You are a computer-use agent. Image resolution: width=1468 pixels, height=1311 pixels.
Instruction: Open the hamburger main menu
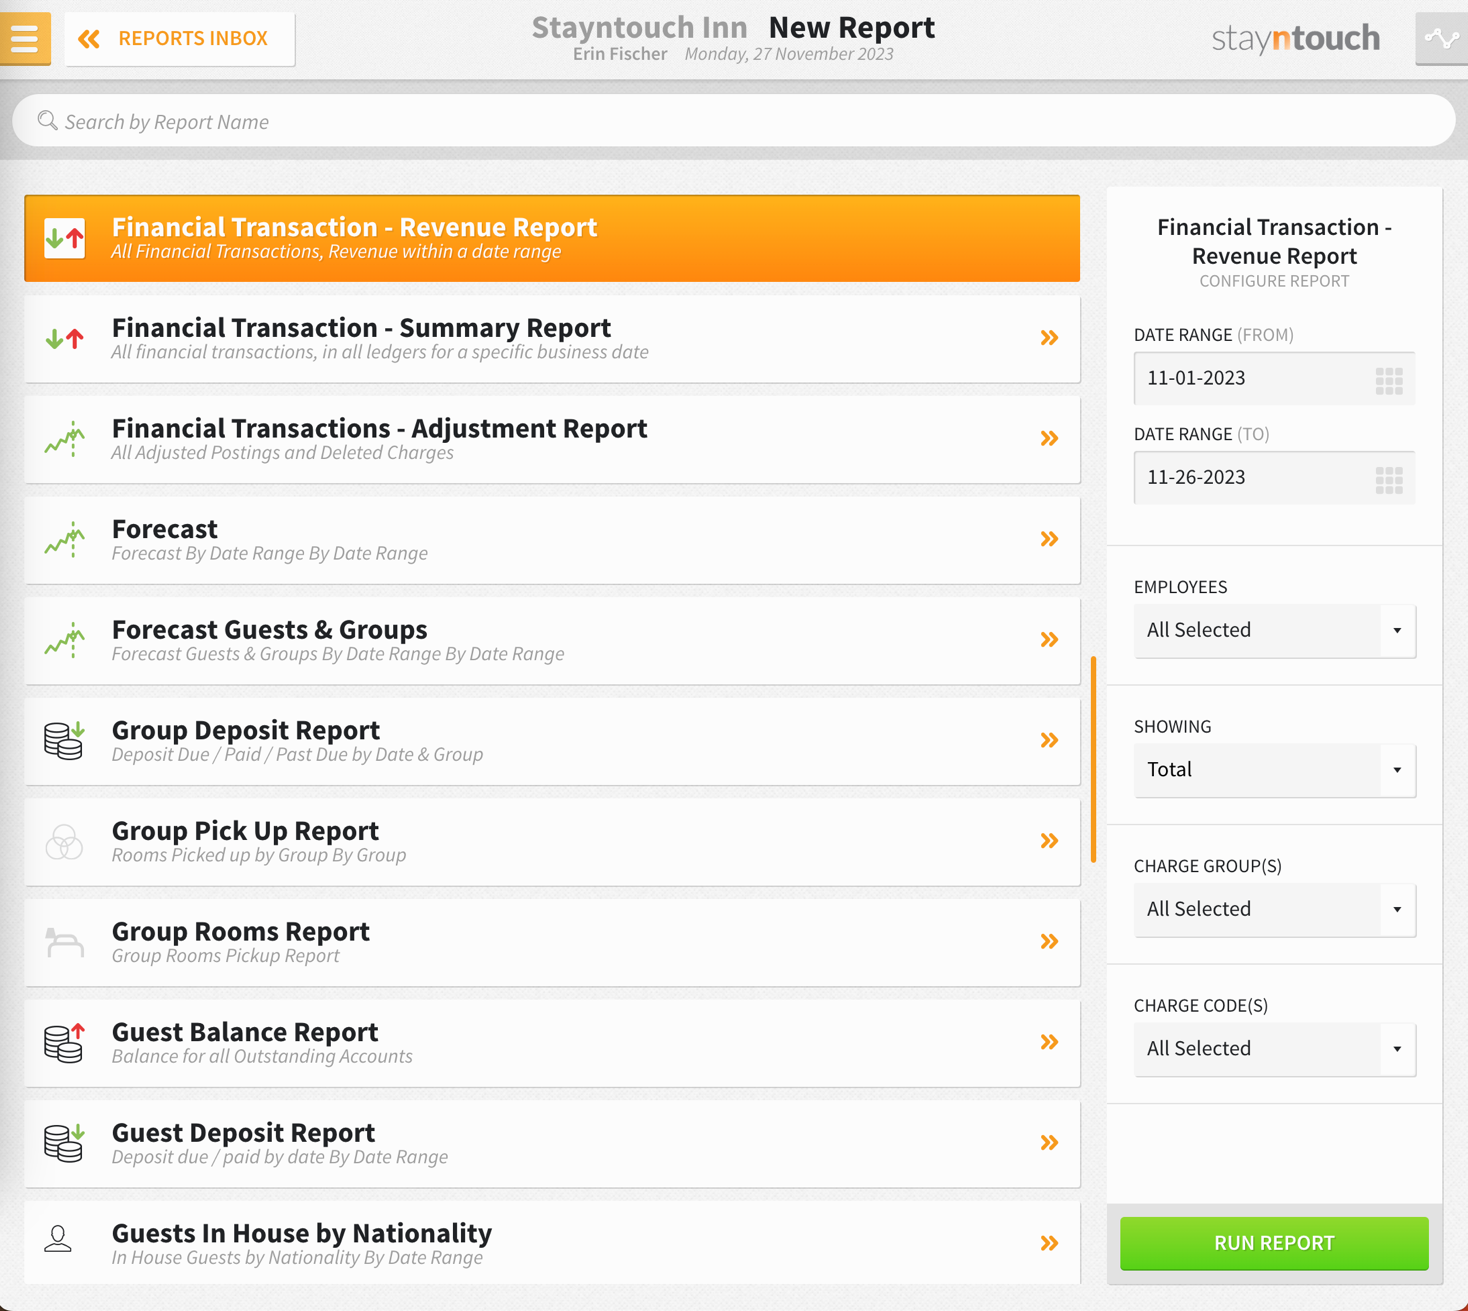tap(25, 38)
